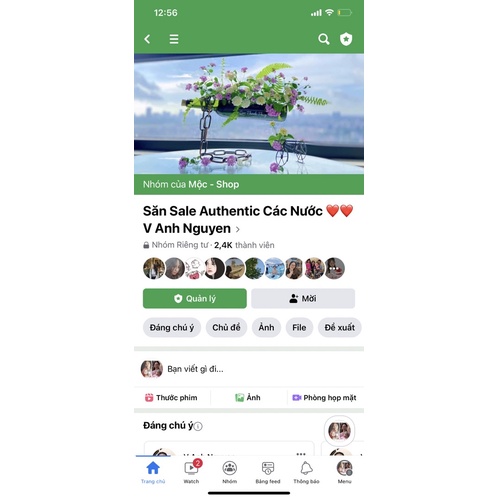The image size is (499, 499).
Task: Open the admin shield star icon
Action: point(346,39)
